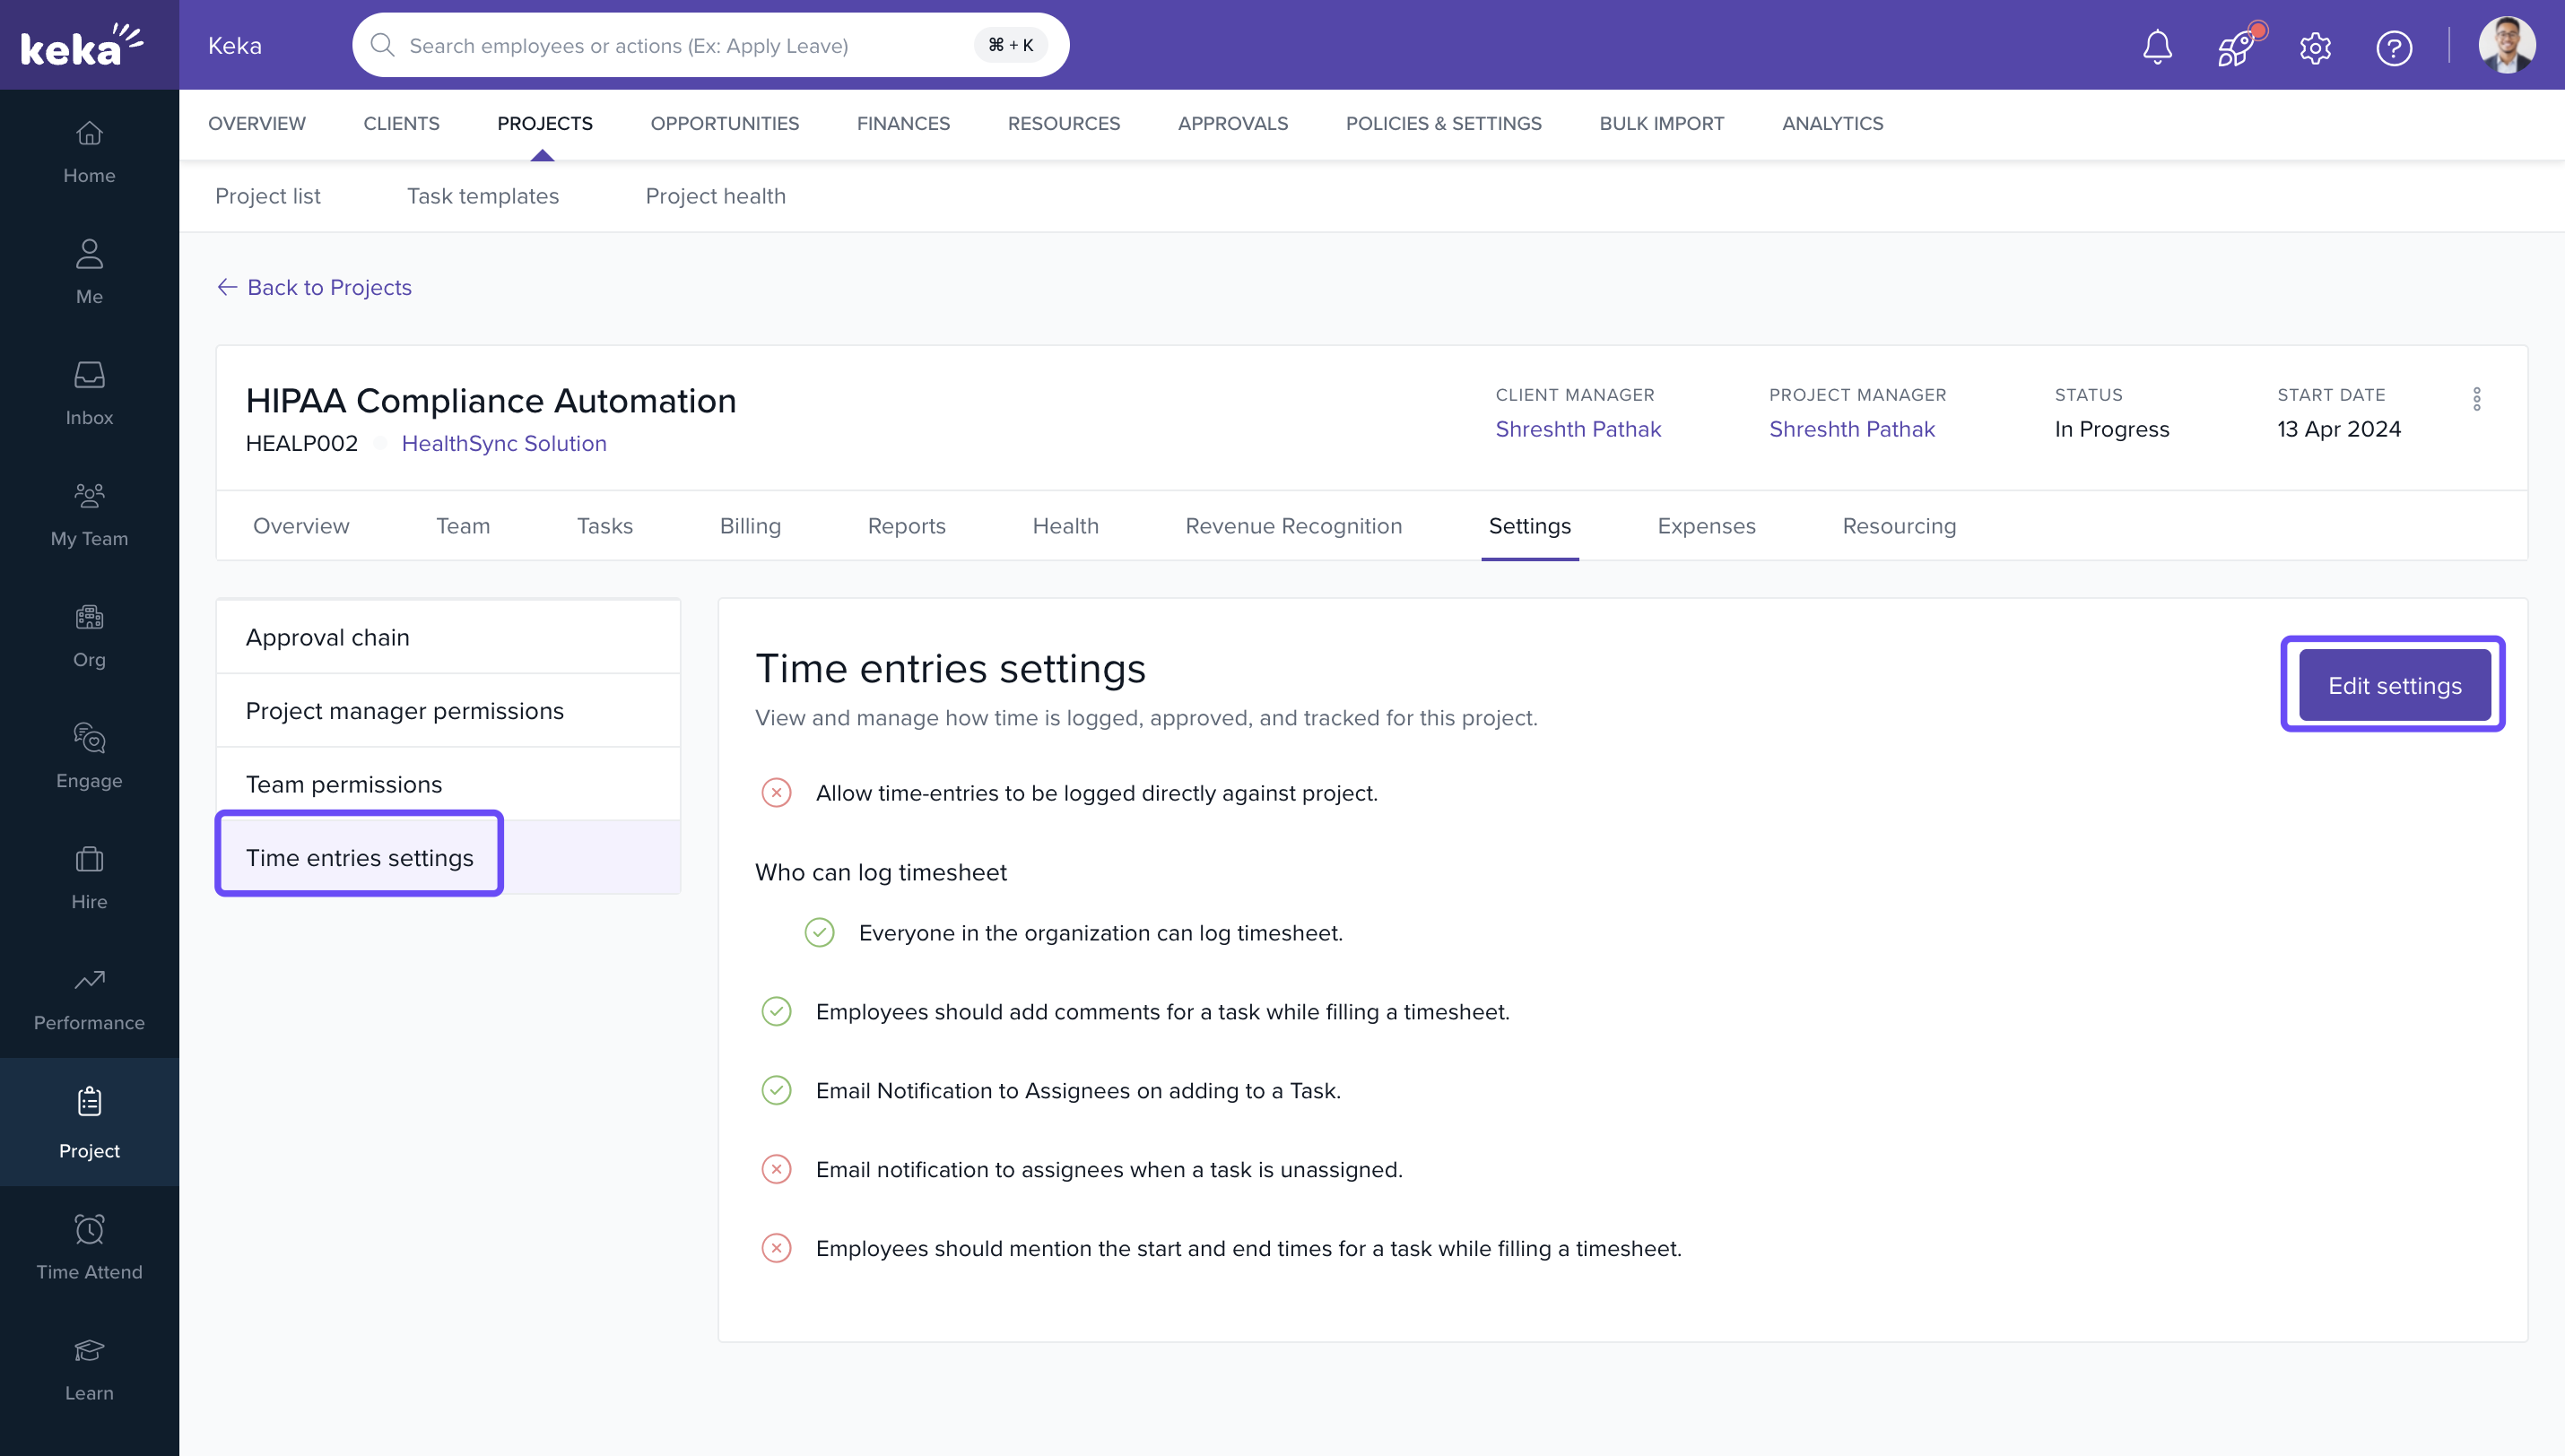The width and height of the screenshot is (2565, 1456).
Task: Open the settings gear icon
Action: (2315, 47)
